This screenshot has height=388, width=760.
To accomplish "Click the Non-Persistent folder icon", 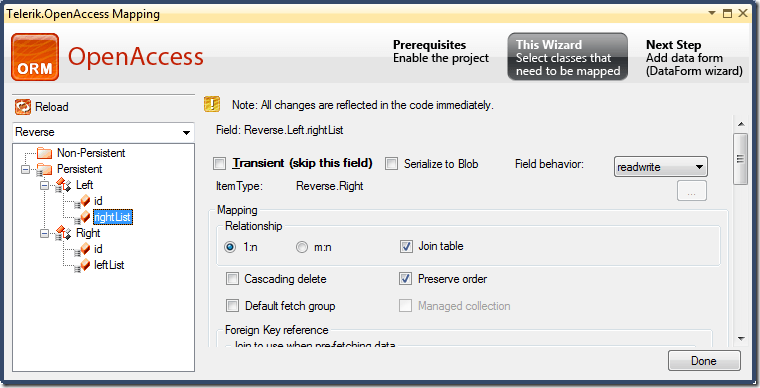I will (x=45, y=154).
